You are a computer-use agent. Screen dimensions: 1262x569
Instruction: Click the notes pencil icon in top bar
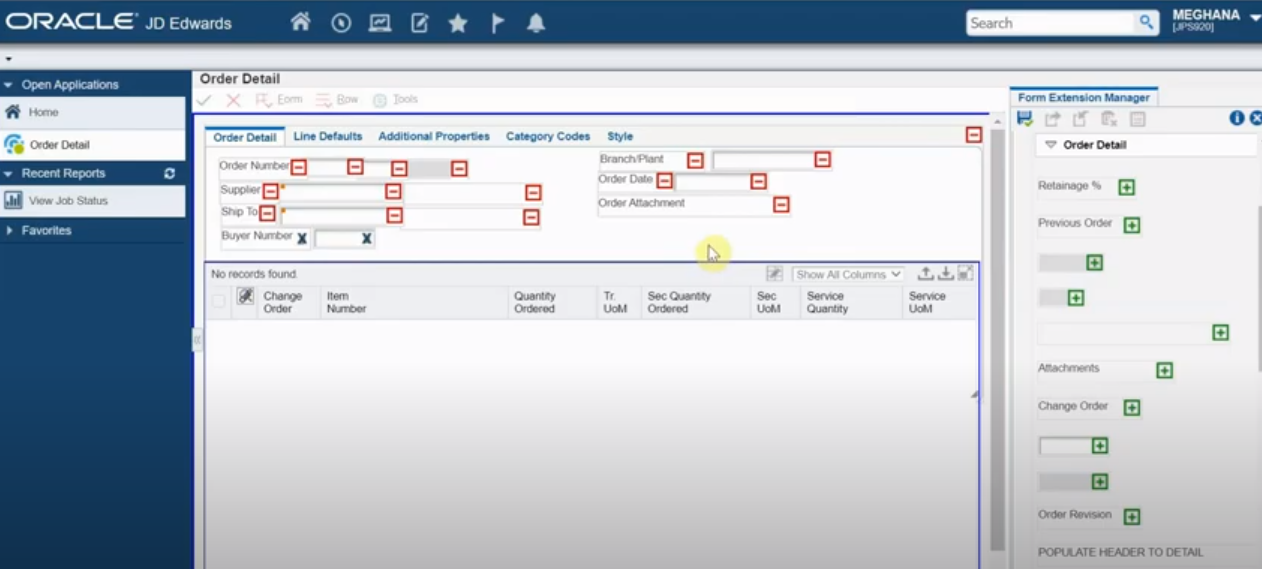click(x=420, y=23)
